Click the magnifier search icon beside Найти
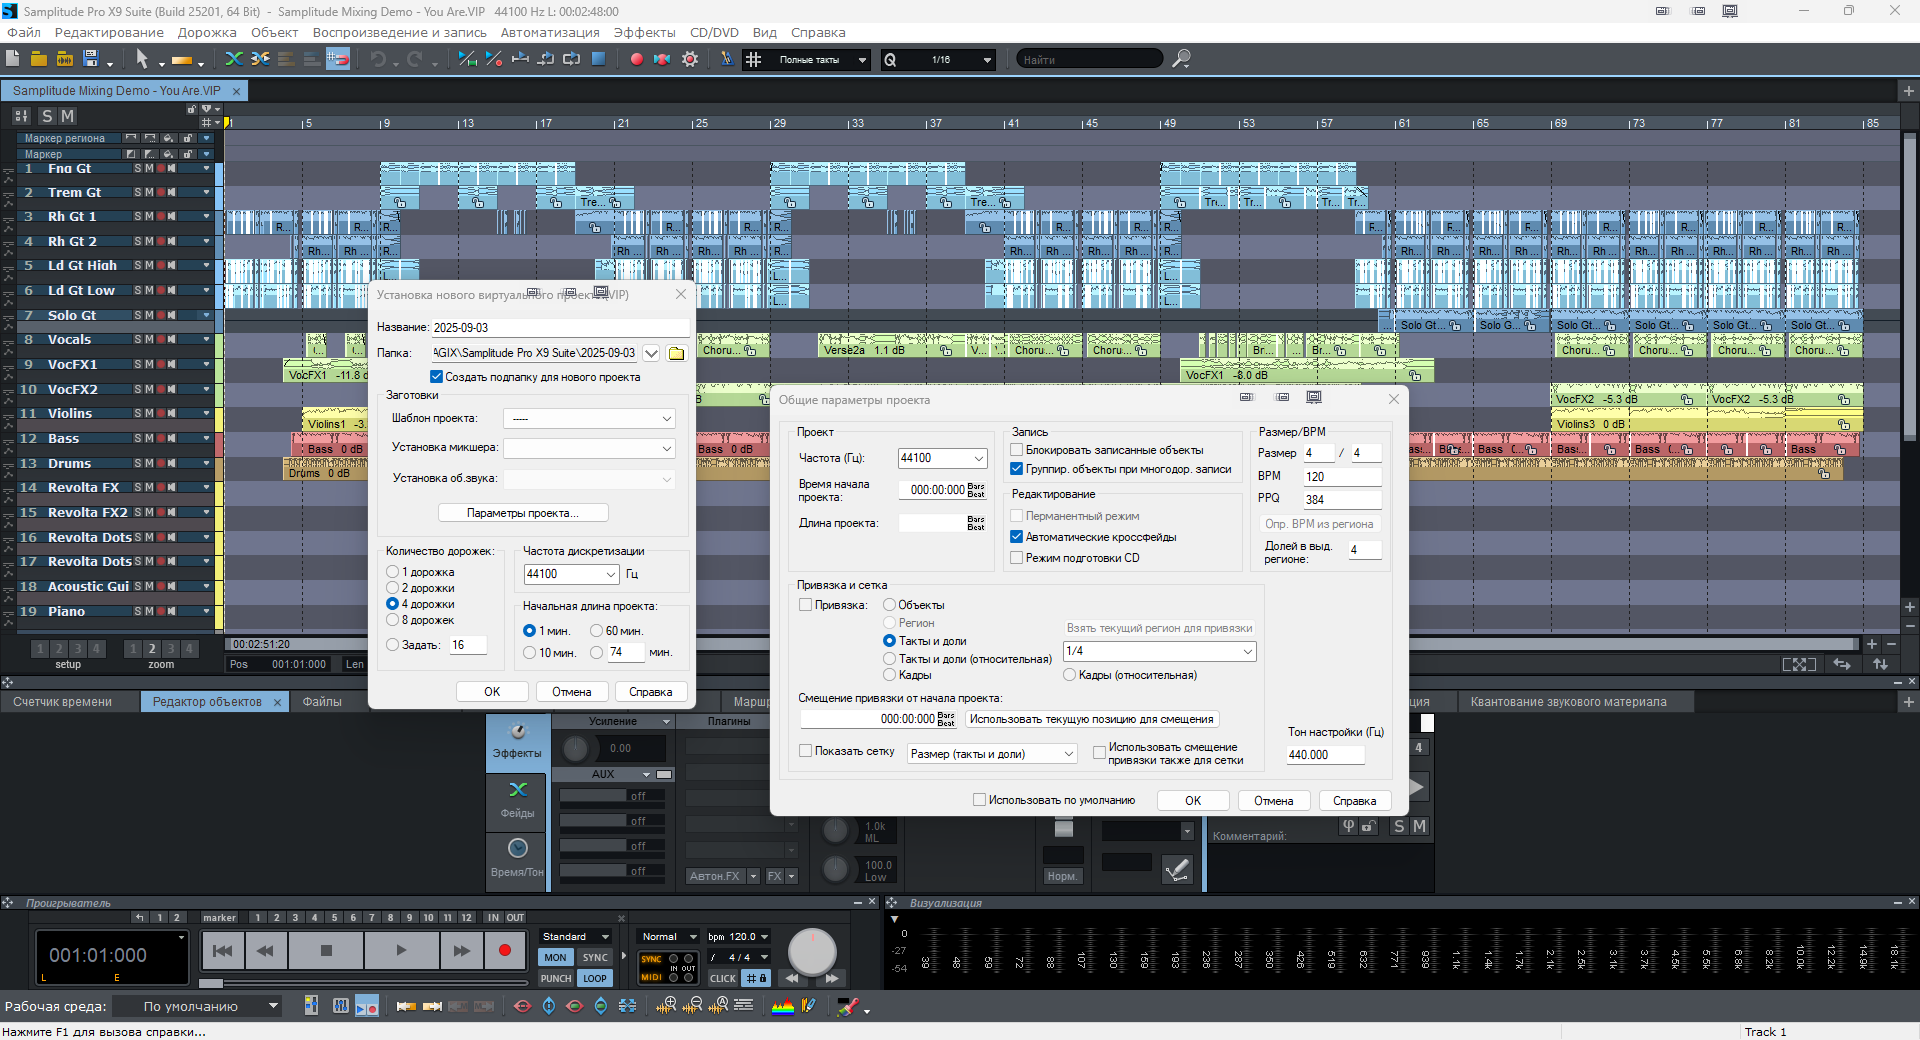Viewport: 1920px width, 1040px height. tap(1181, 59)
